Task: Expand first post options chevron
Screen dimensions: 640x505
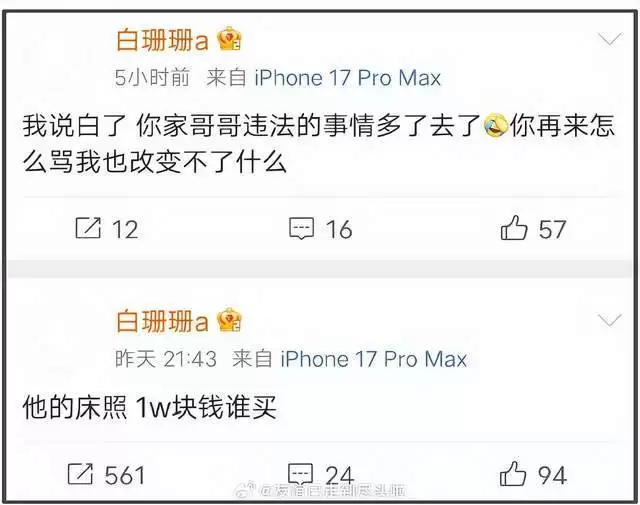Action: click(x=610, y=39)
